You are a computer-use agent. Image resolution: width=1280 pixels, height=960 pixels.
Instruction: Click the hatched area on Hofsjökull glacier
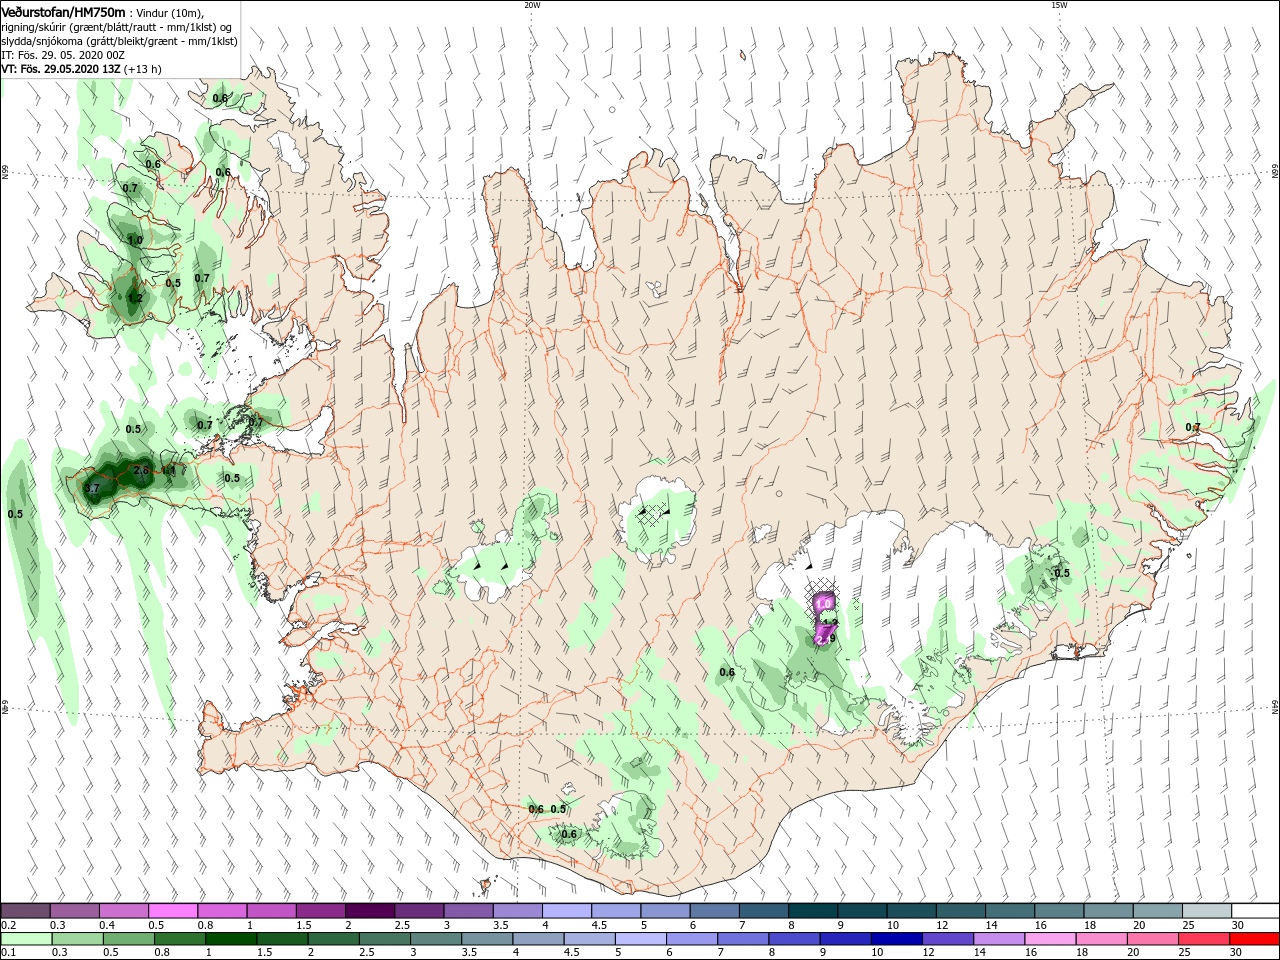click(x=652, y=515)
